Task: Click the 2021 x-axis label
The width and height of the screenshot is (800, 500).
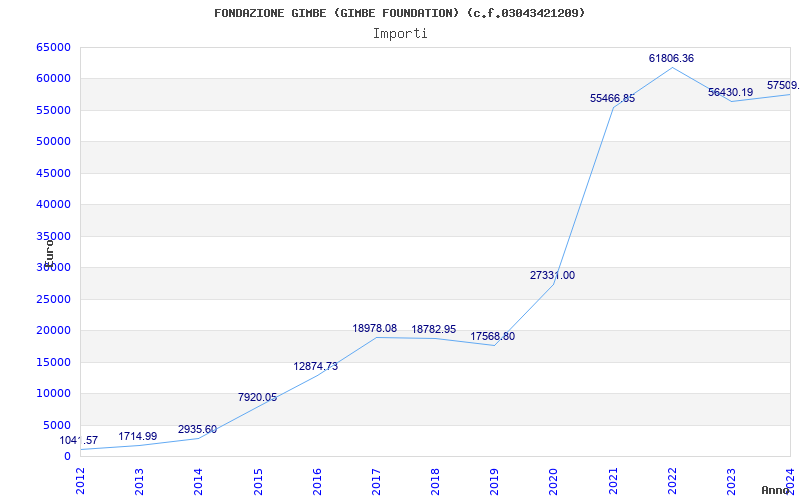Action: (613, 482)
